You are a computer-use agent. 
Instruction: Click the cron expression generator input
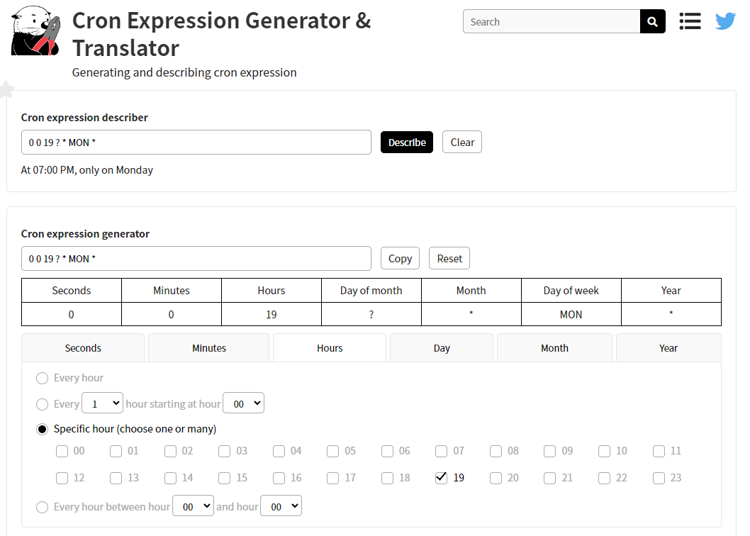[x=196, y=259]
